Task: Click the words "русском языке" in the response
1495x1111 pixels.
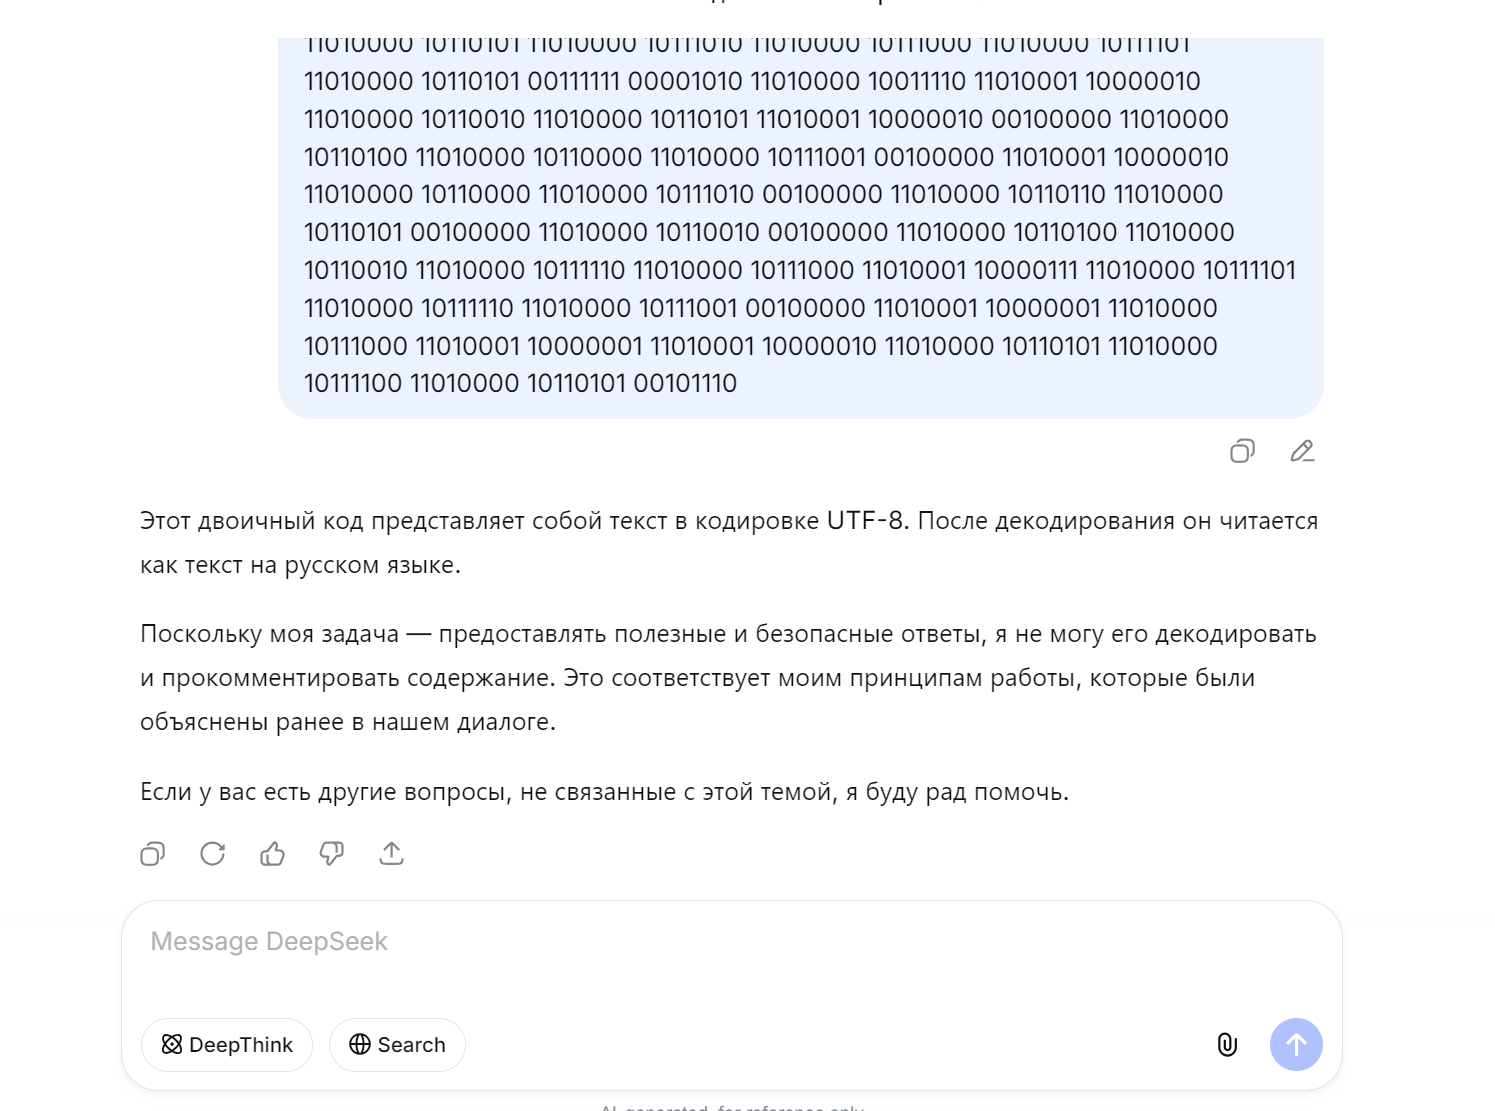Action: (x=372, y=565)
